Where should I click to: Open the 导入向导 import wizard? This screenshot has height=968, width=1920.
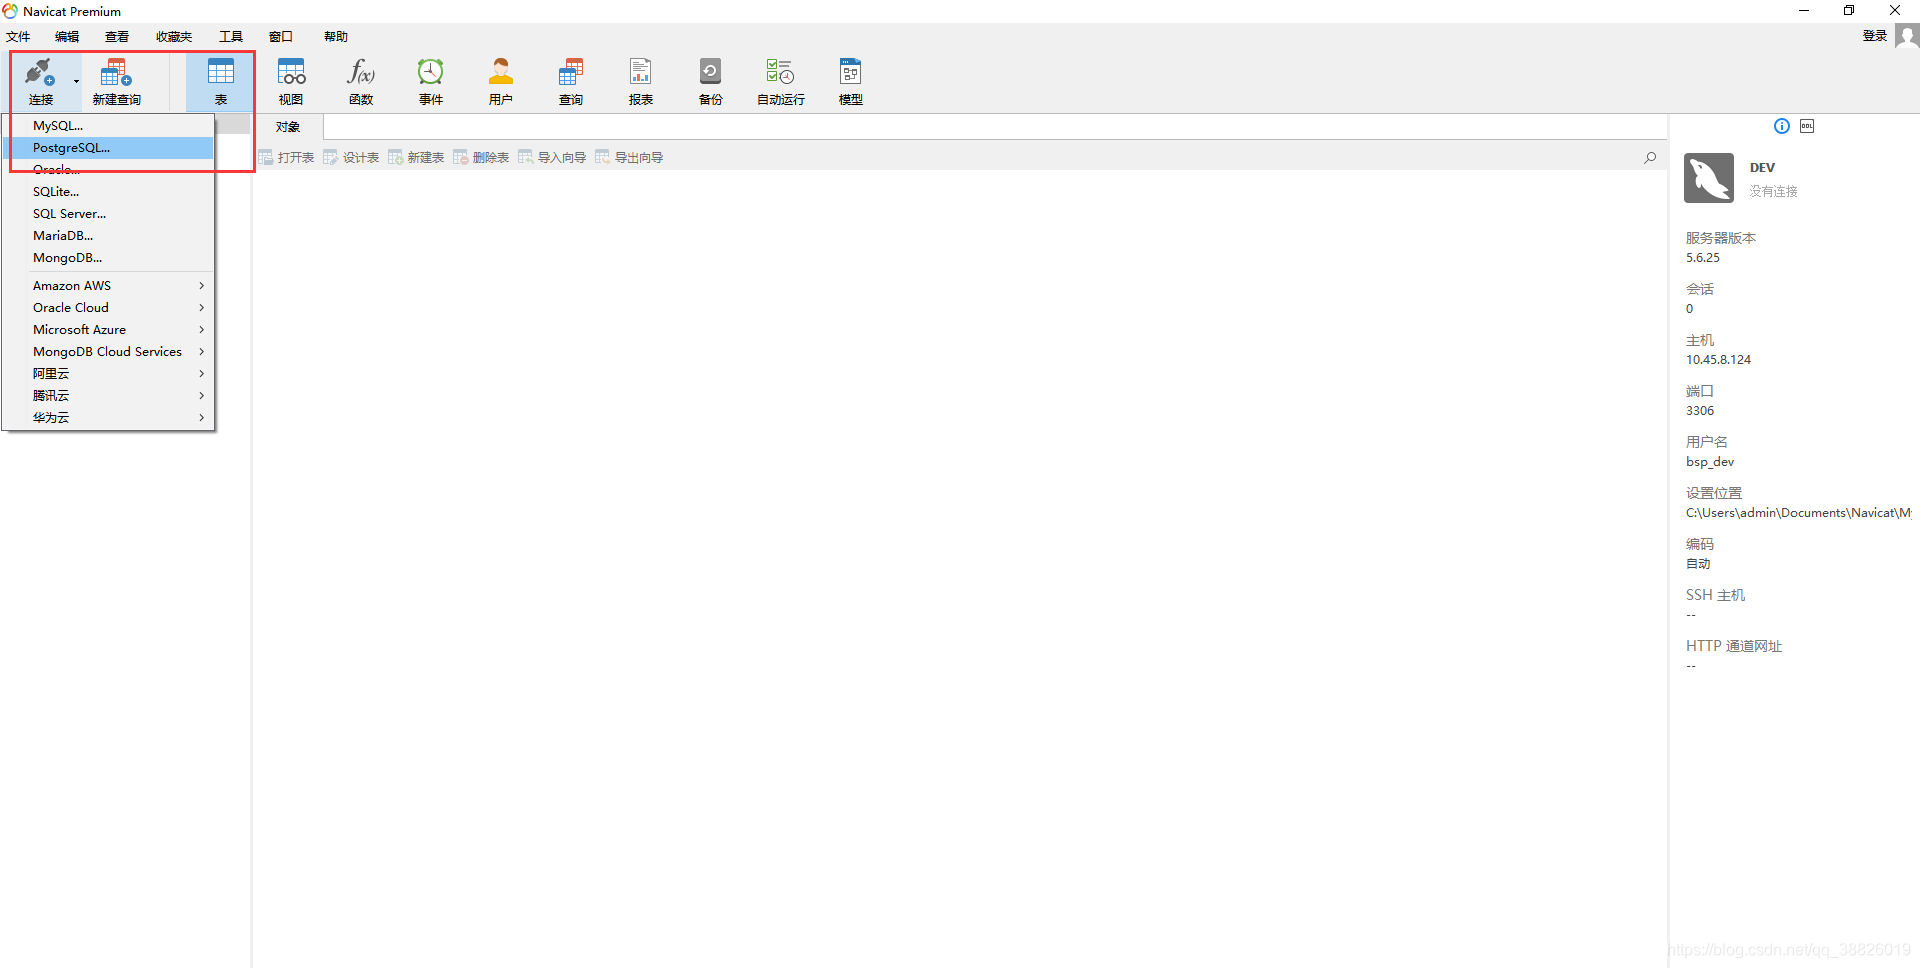coord(552,157)
